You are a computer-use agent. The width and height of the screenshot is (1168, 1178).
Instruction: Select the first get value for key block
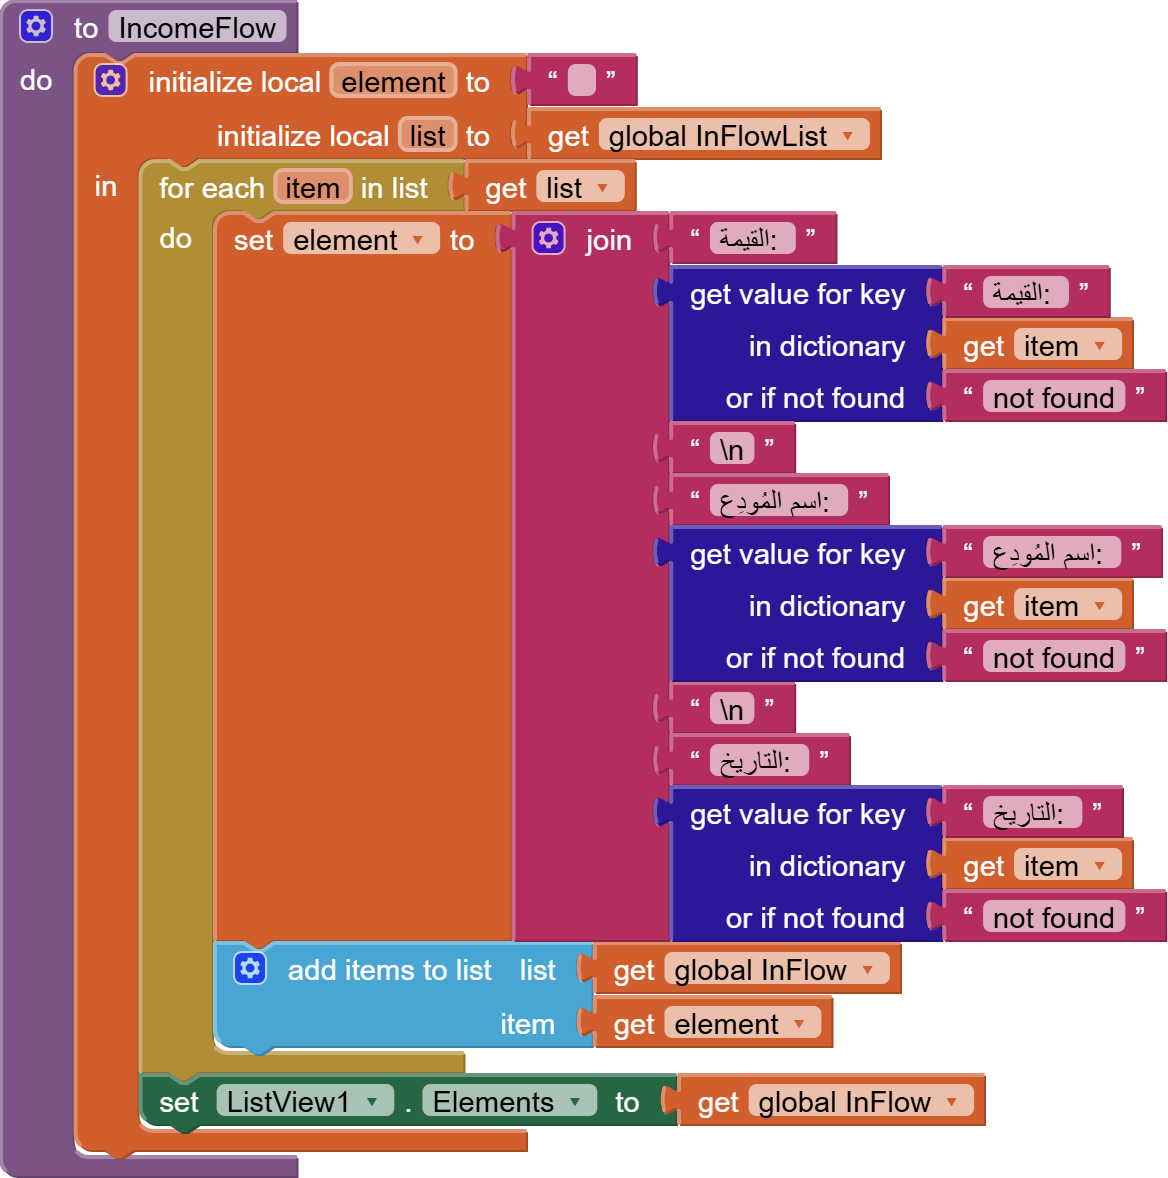click(796, 294)
